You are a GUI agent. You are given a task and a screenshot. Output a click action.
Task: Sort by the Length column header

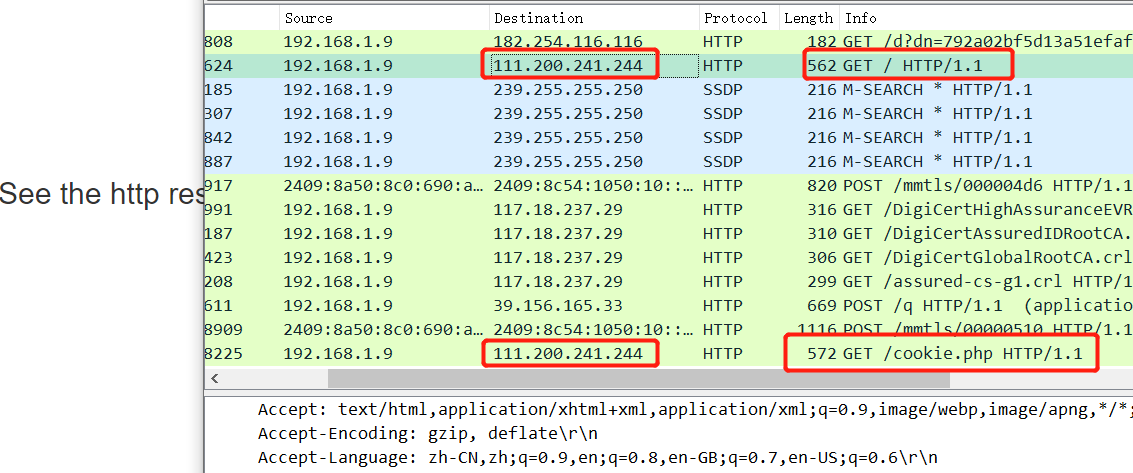click(808, 18)
